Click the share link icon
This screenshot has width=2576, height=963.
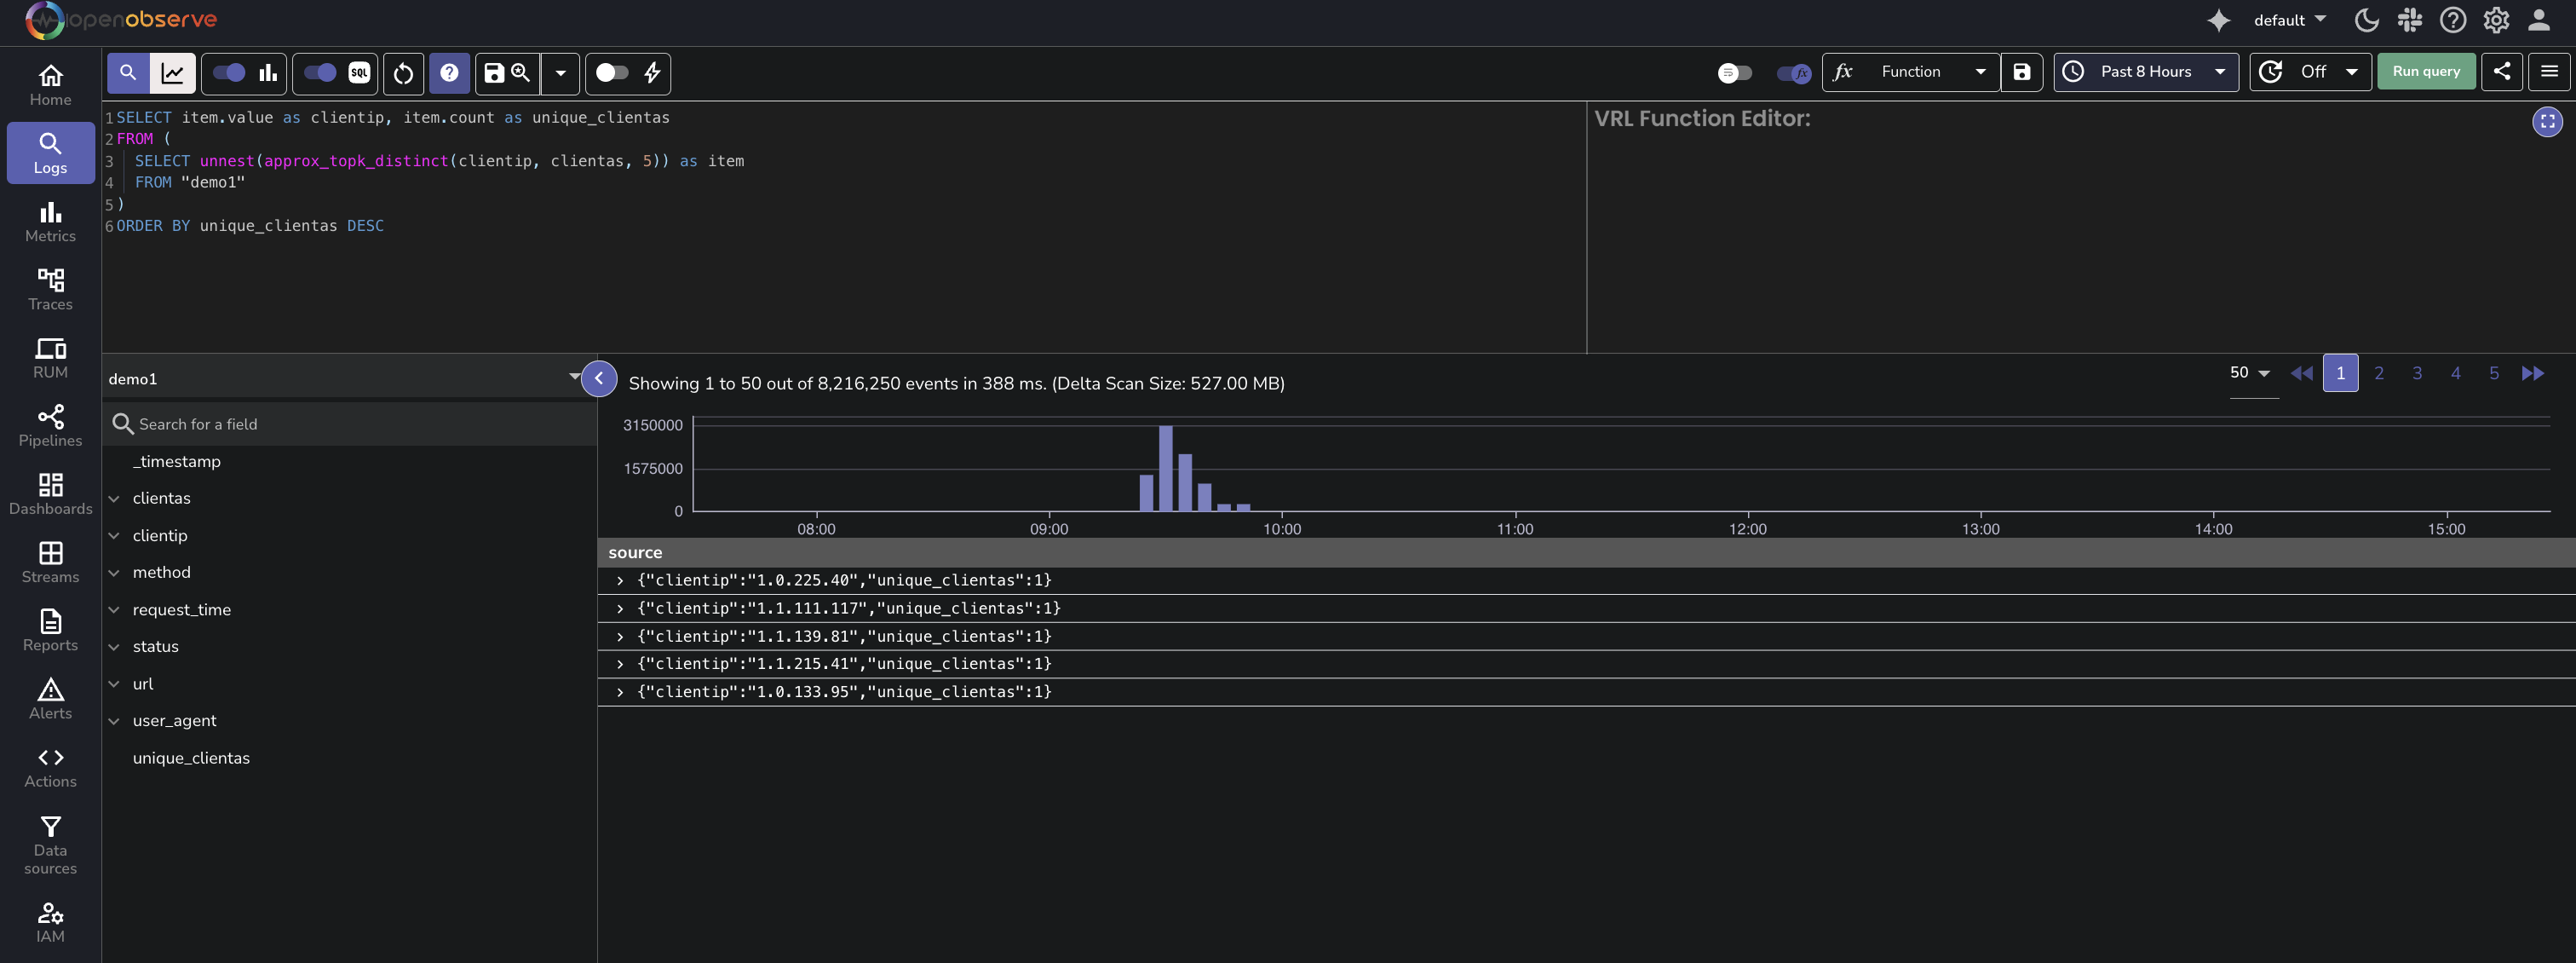click(2501, 72)
